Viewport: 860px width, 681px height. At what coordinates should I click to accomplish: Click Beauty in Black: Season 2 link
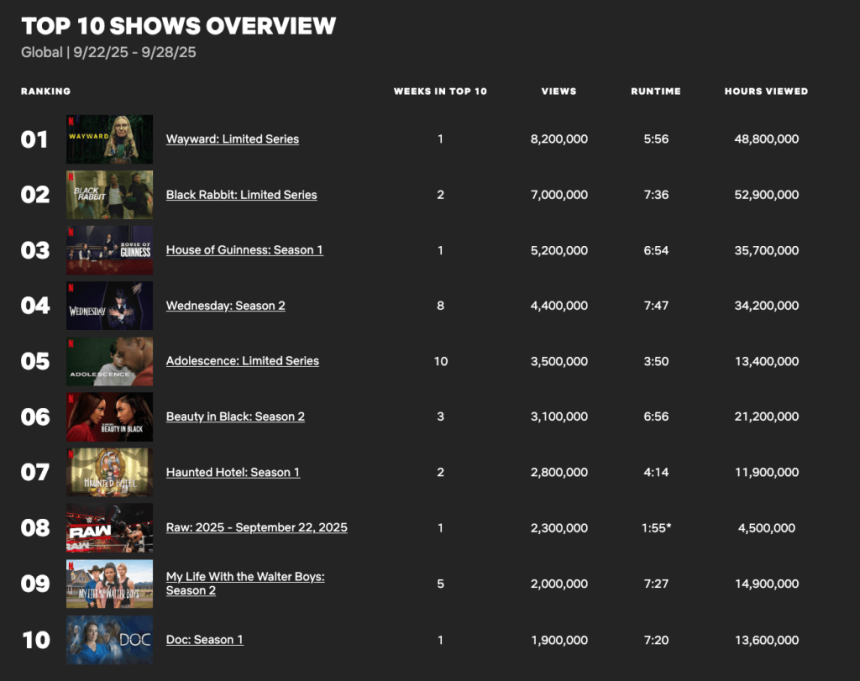[235, 416]
